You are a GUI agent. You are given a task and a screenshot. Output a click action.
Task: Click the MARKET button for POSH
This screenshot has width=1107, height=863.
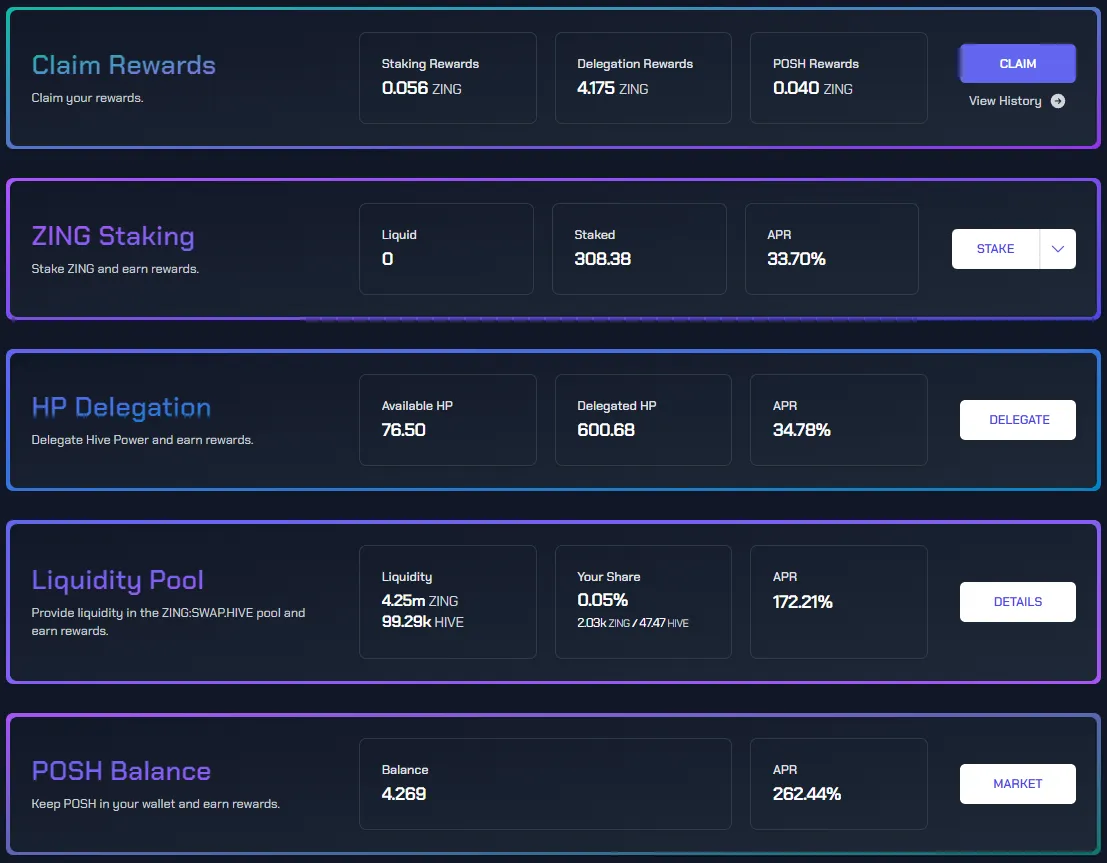pyautogui.click(x=1017, y=784)
